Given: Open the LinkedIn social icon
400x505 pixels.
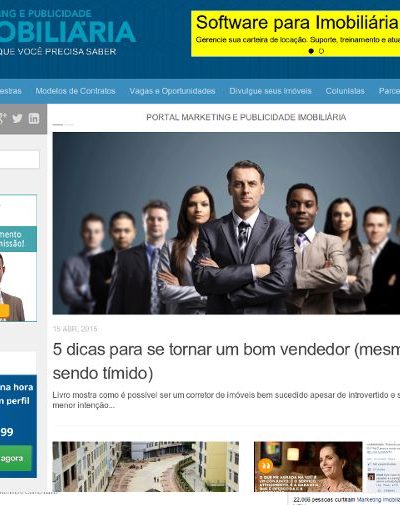Looking at the screenshot, I should [x=34, y=118].
